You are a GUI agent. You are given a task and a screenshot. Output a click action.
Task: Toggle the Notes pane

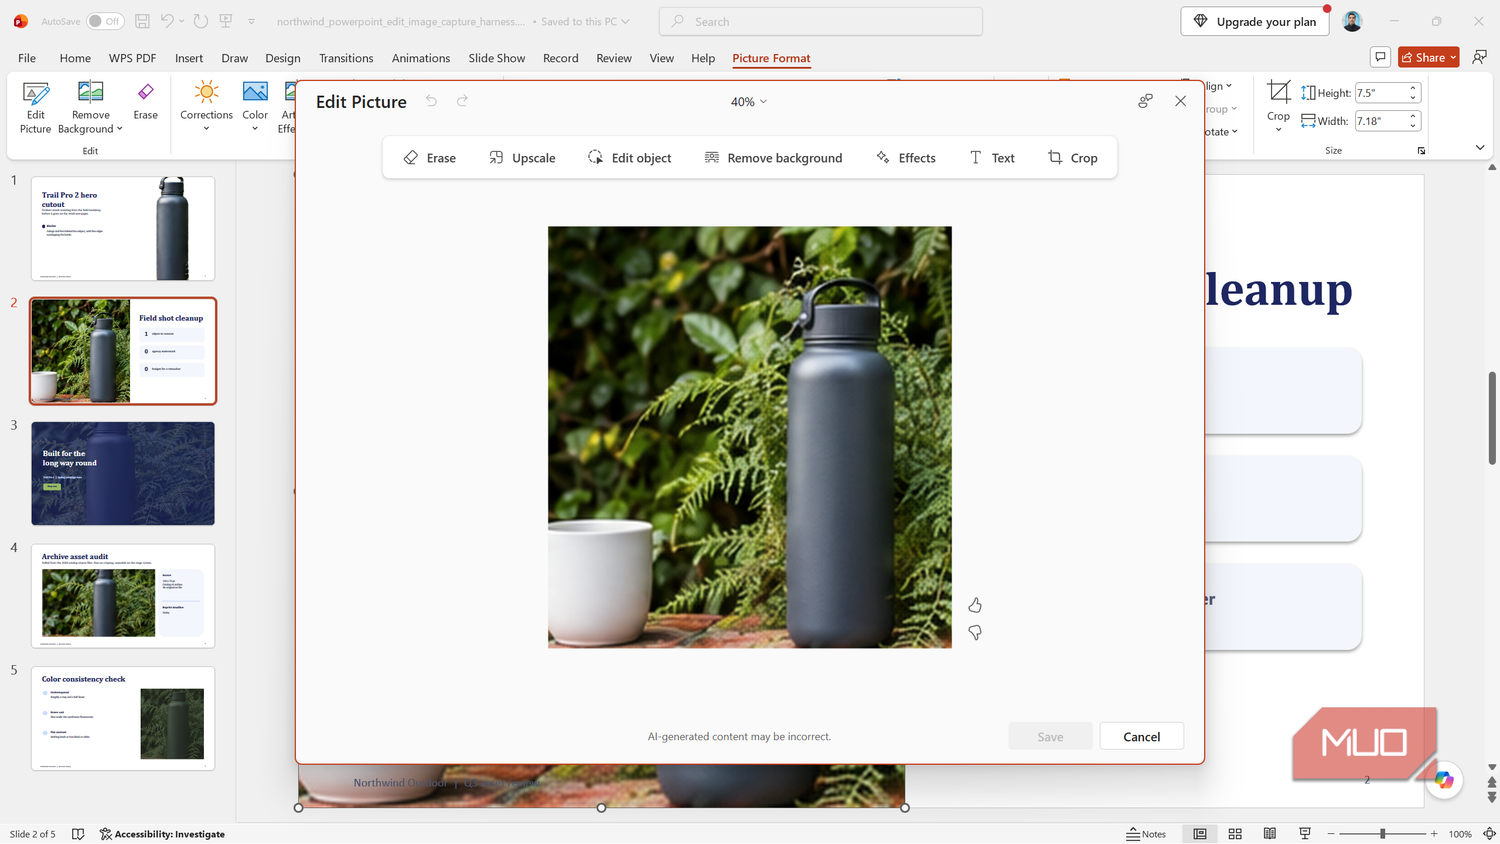coord(1147,834)
